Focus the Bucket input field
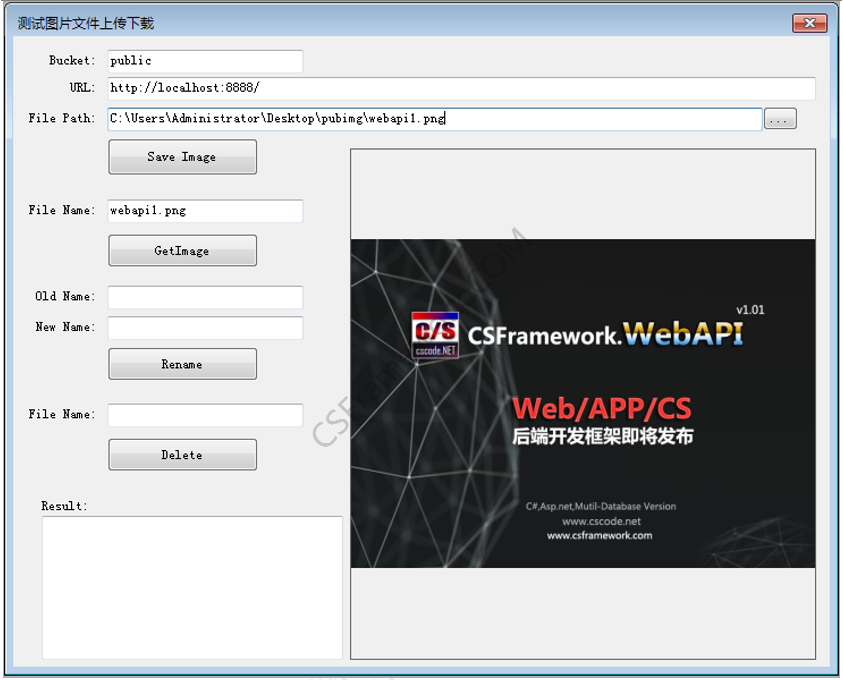Image resolution: width=843 pixels, height=680 pixels. (205, 61)
